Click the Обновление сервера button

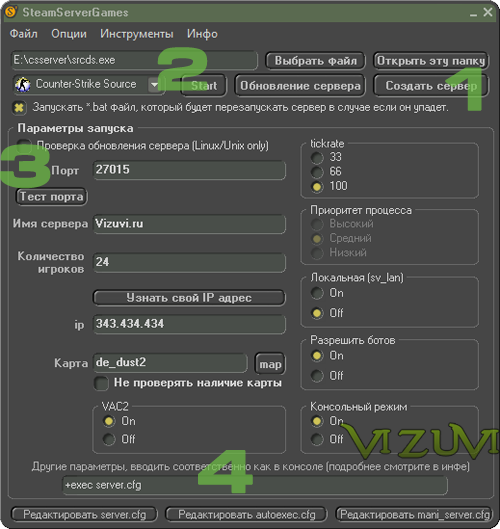coord(300,86)
